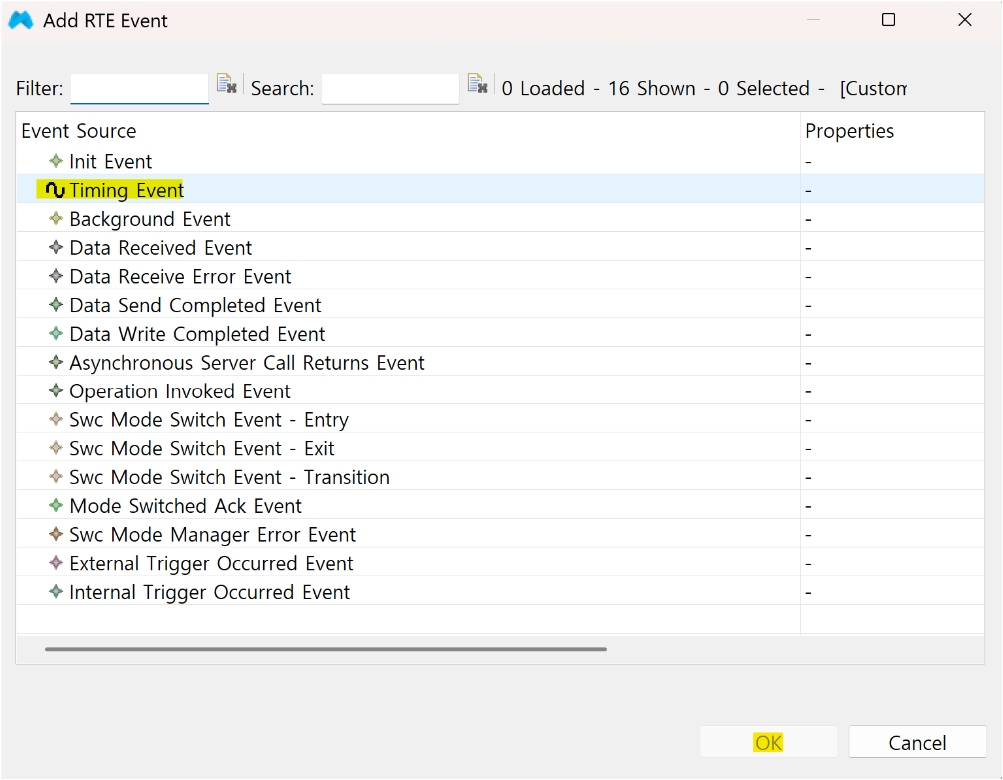
Task: Click the Data Send Completed Event icon
Action: point(56,305)
